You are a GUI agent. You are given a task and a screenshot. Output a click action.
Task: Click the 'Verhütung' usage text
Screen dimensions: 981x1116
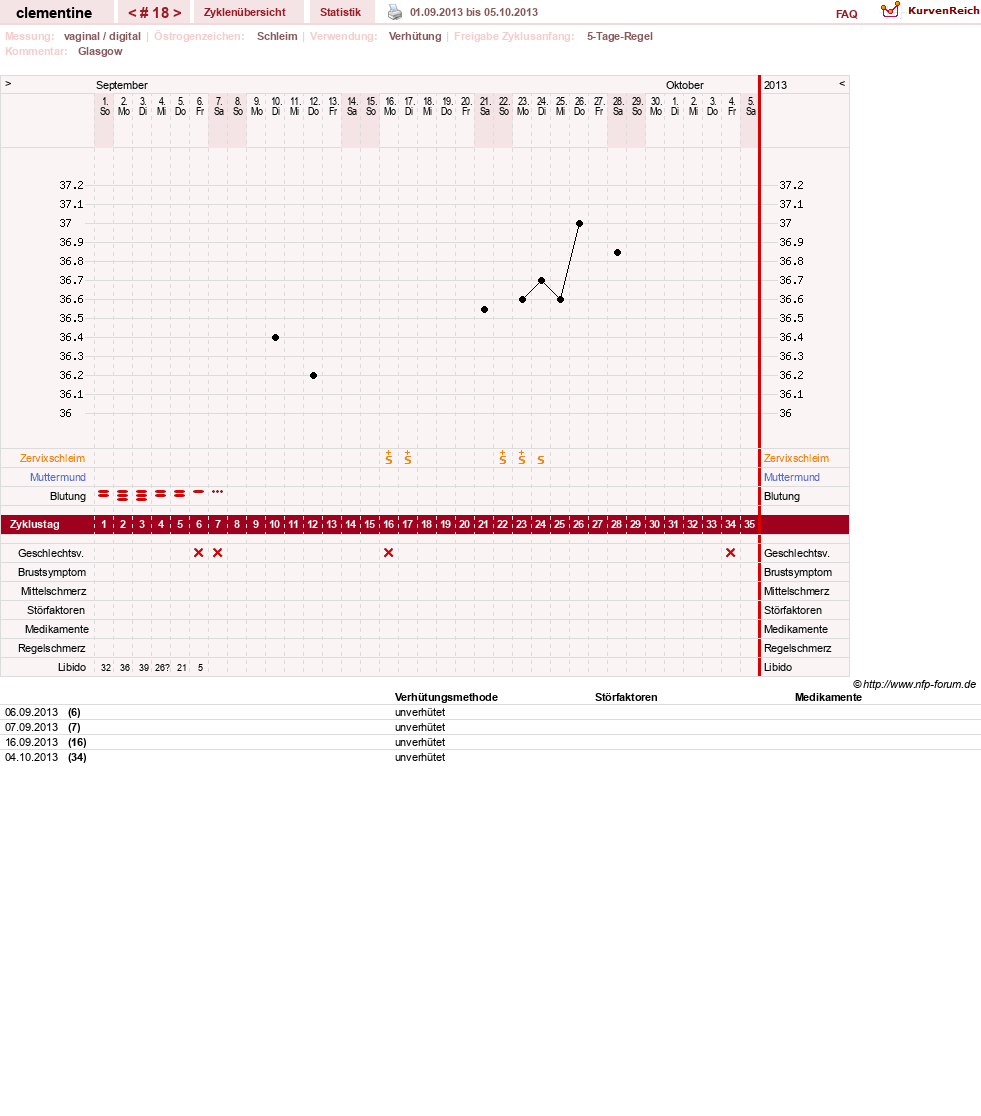coord(415,36)
